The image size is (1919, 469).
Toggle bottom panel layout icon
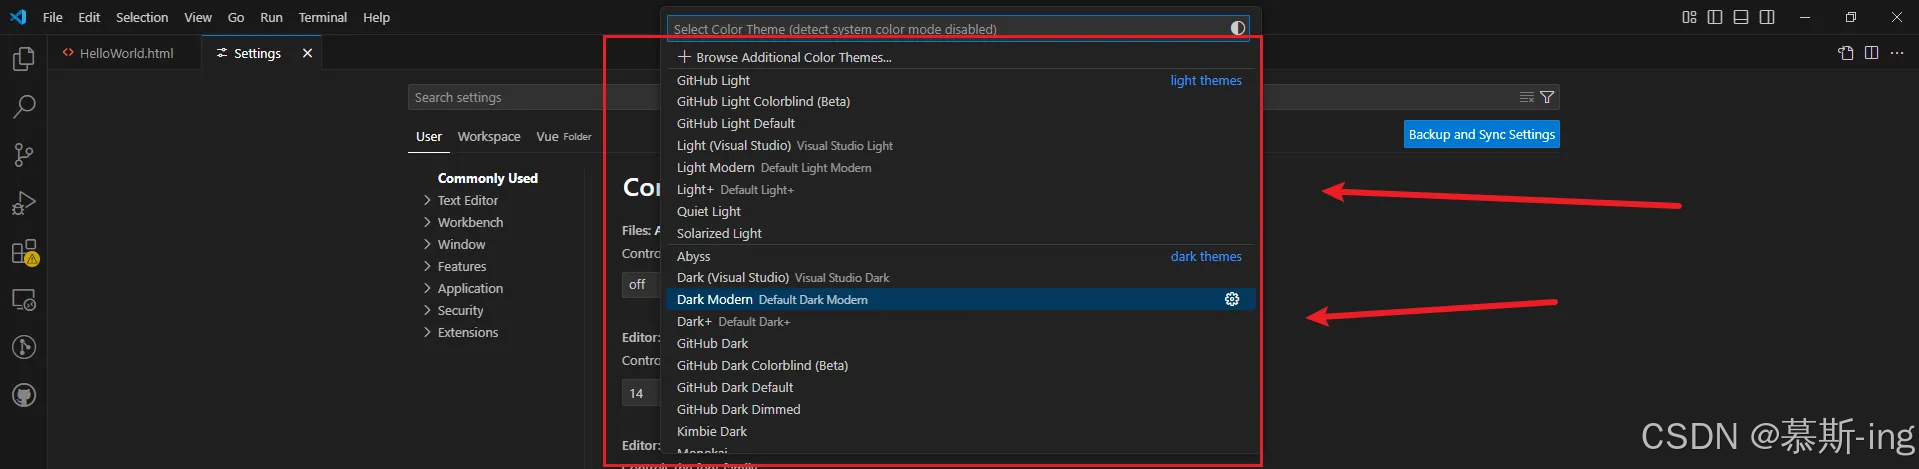(x=1741, y=17)
